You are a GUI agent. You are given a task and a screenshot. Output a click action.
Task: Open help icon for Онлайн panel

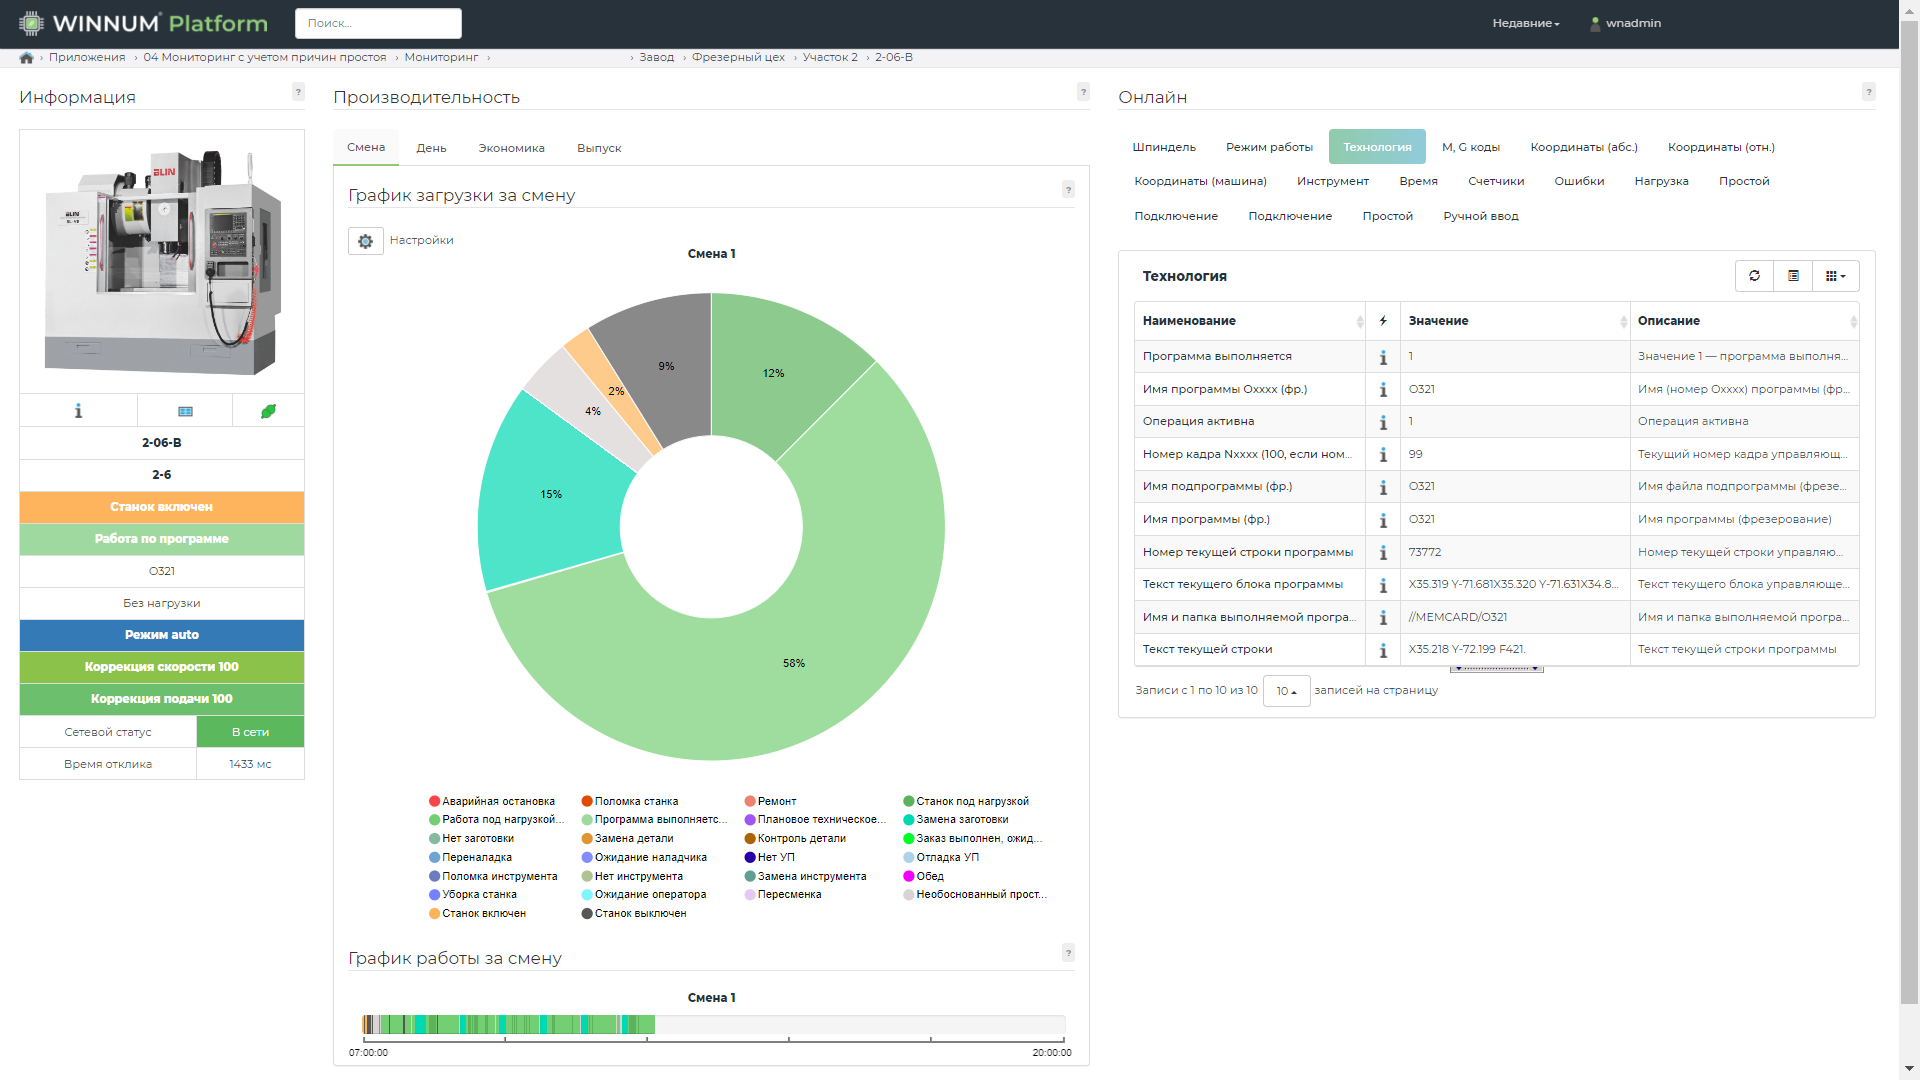click(x=1868, y=92)
